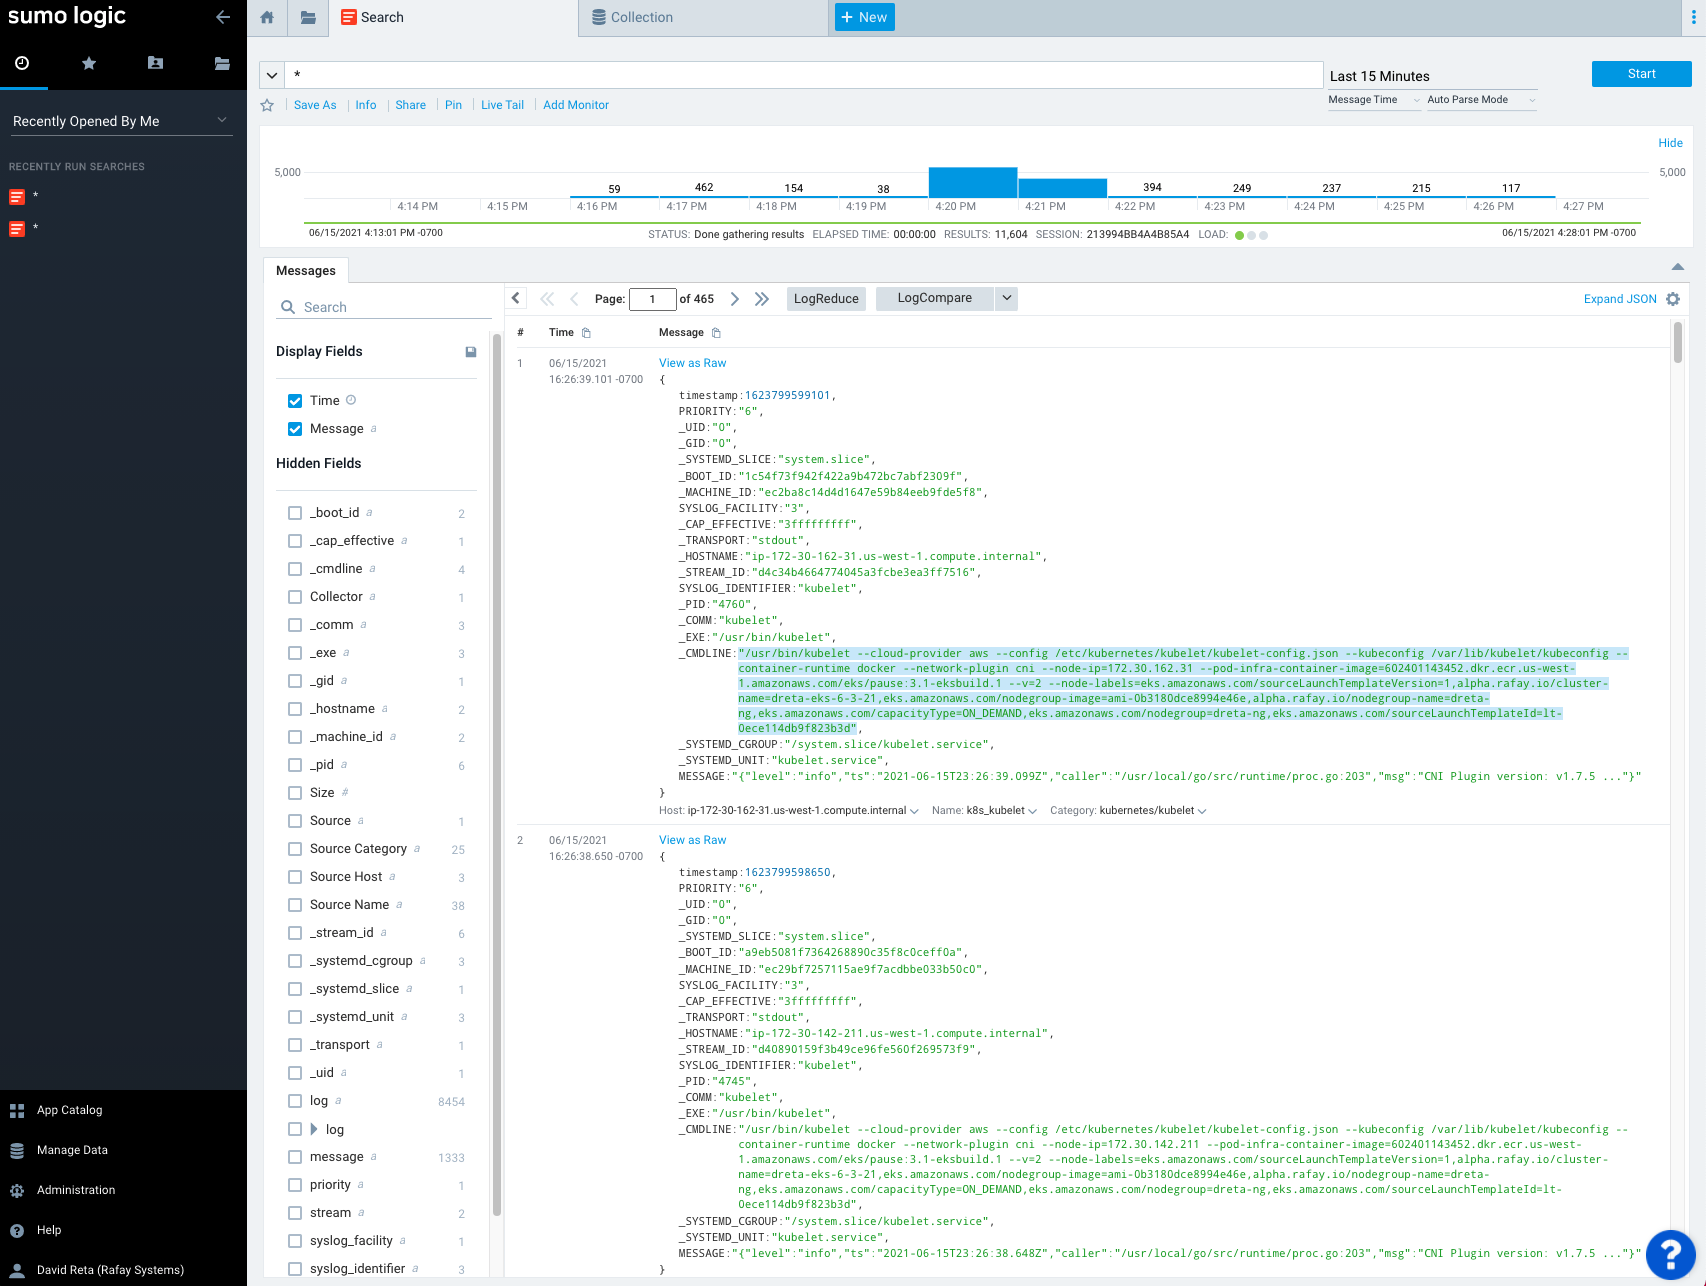Collapse the field browser with left chevron
1706x1286 pixels.
pyautogui.click(x=516, y=298)
